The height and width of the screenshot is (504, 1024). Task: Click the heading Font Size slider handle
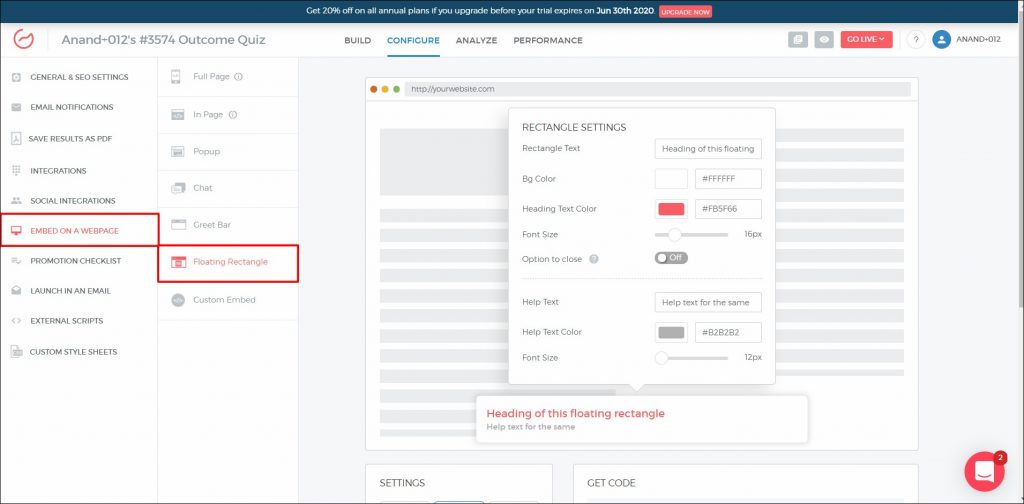coord(675,235)
